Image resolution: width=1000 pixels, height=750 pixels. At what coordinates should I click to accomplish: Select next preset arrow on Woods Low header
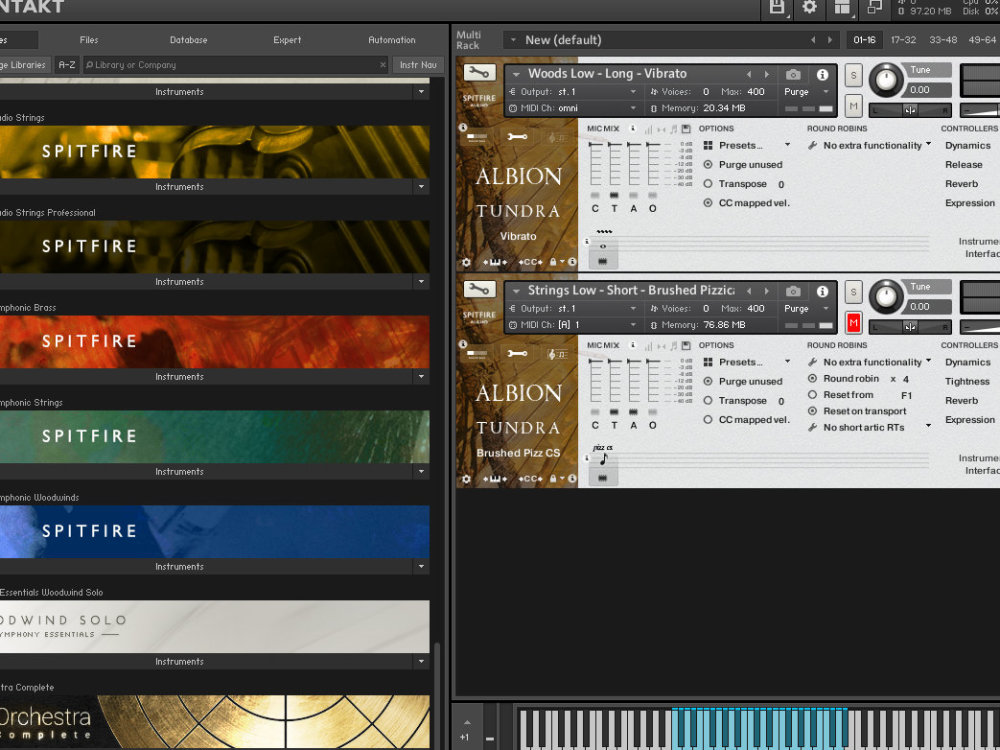point(767,75)
